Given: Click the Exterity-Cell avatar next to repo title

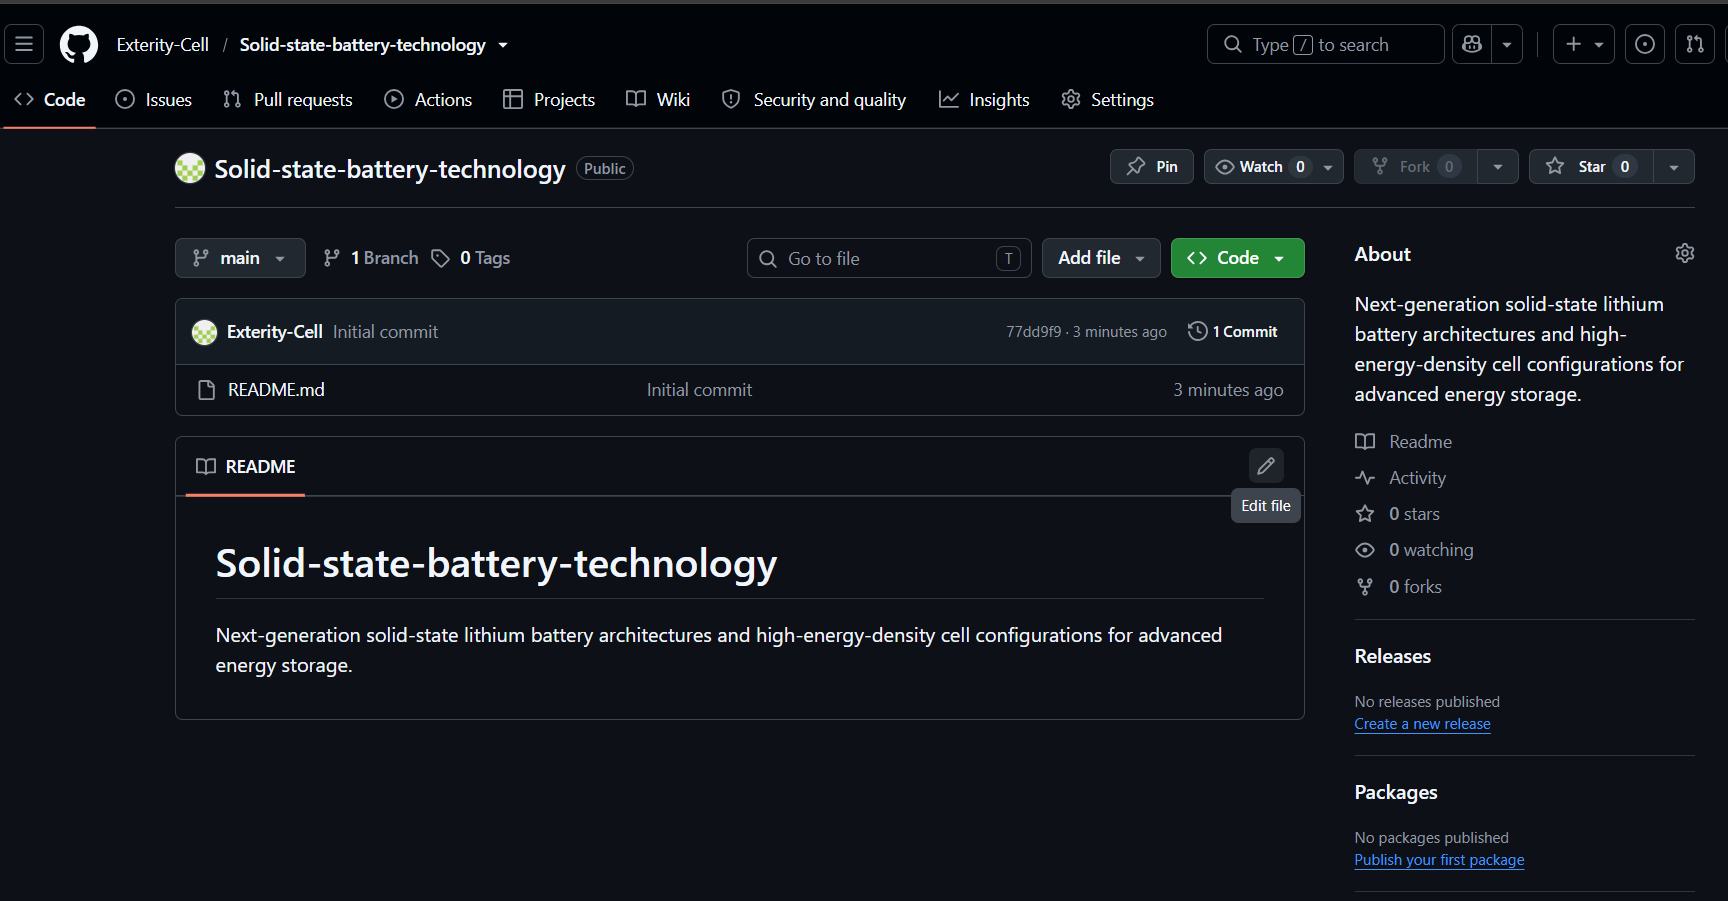Looking at the screenshot, I should 190,168.
